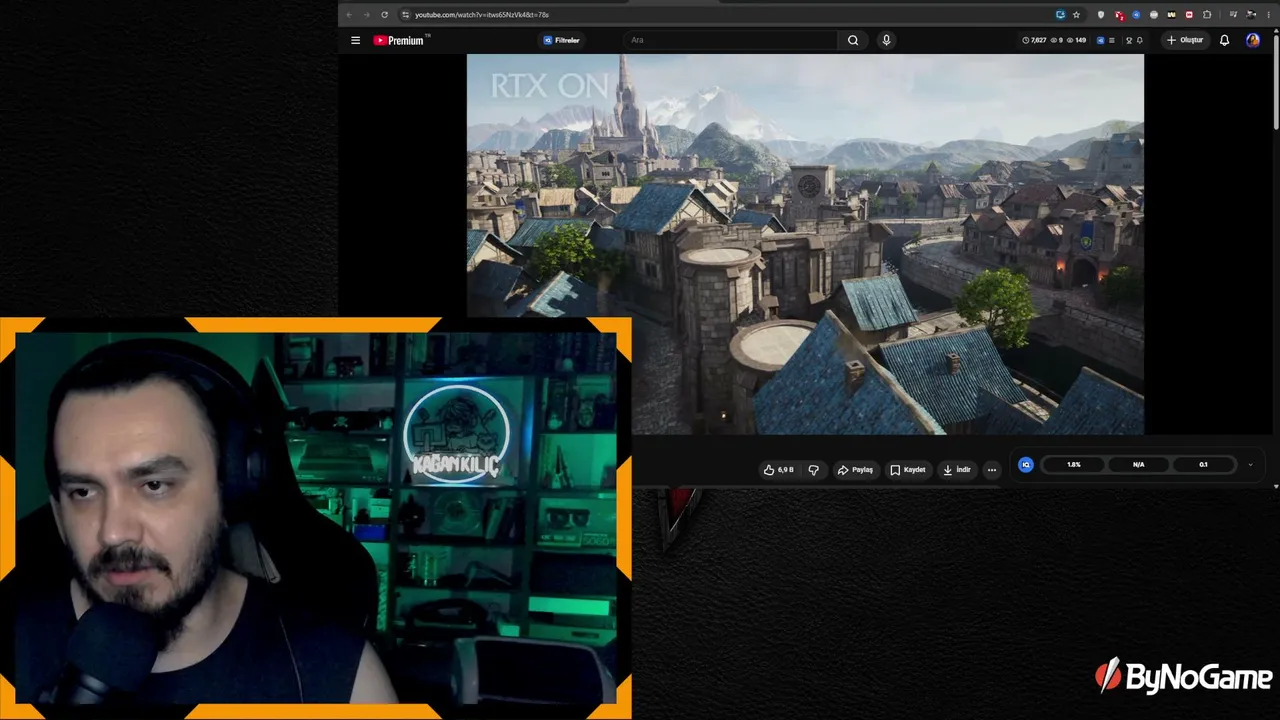Save the video with Kaydet
Viewport: 1280px width, 720px height.
908,469
